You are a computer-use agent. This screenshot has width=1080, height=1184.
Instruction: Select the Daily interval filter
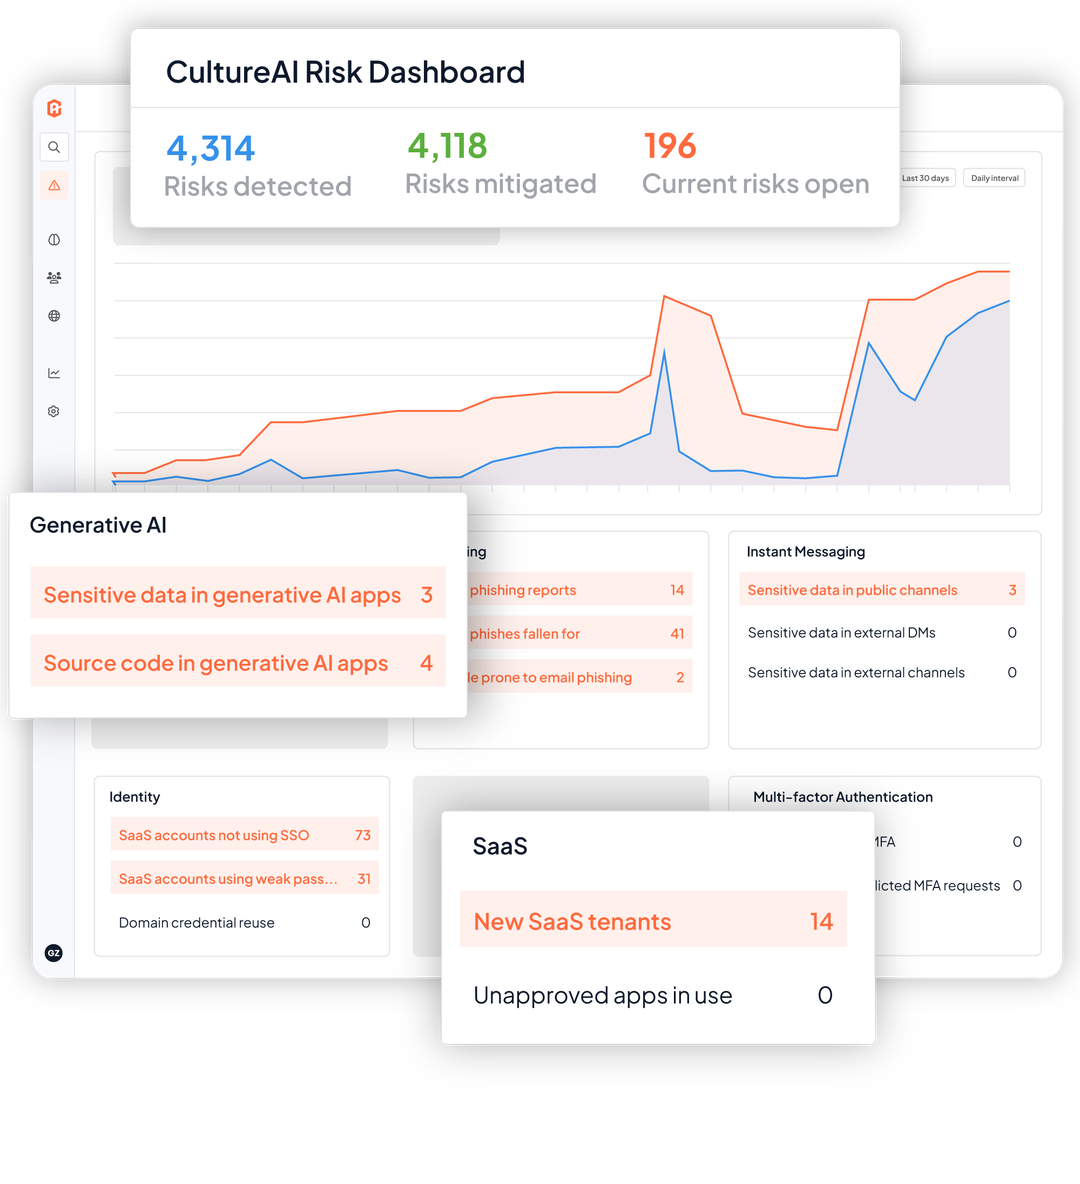[x=995, y=178]
